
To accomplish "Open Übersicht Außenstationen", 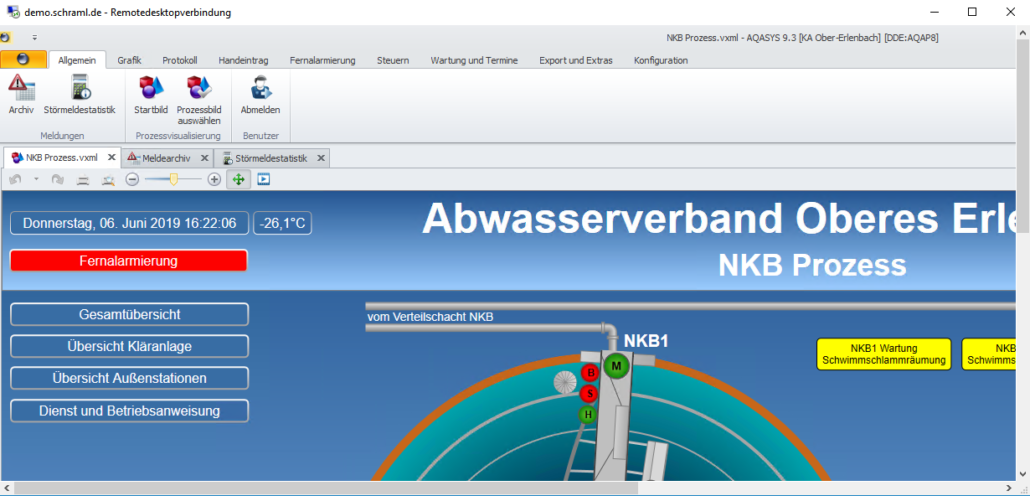I will (x=129, y=378).
